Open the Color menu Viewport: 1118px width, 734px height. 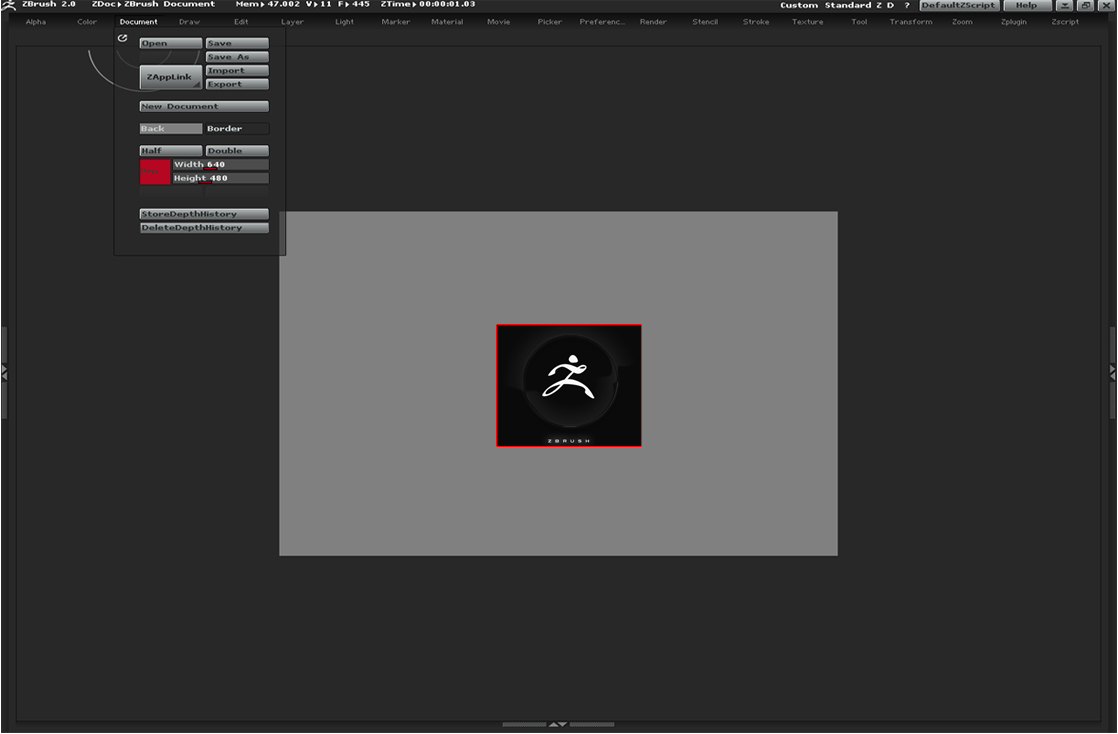(87, 22)
